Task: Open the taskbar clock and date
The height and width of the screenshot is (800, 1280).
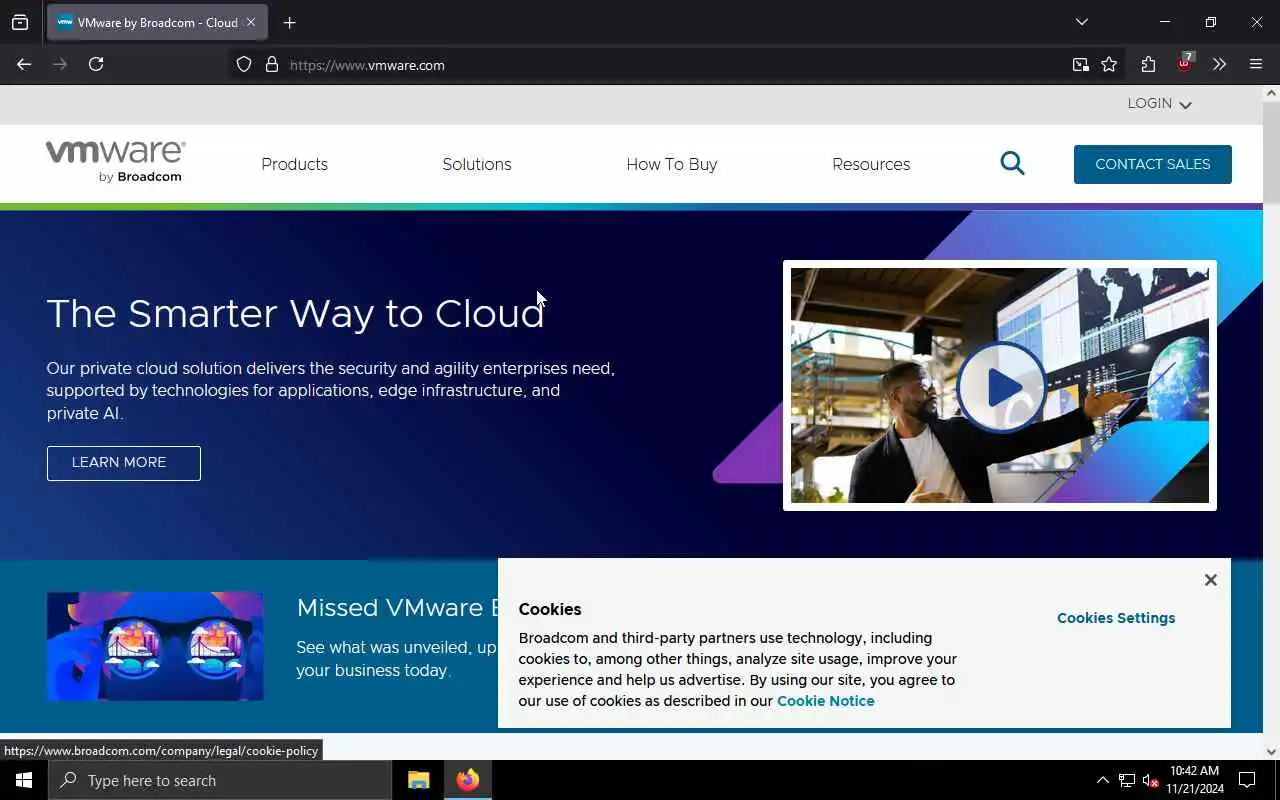Action: (x=1194, y=780)
